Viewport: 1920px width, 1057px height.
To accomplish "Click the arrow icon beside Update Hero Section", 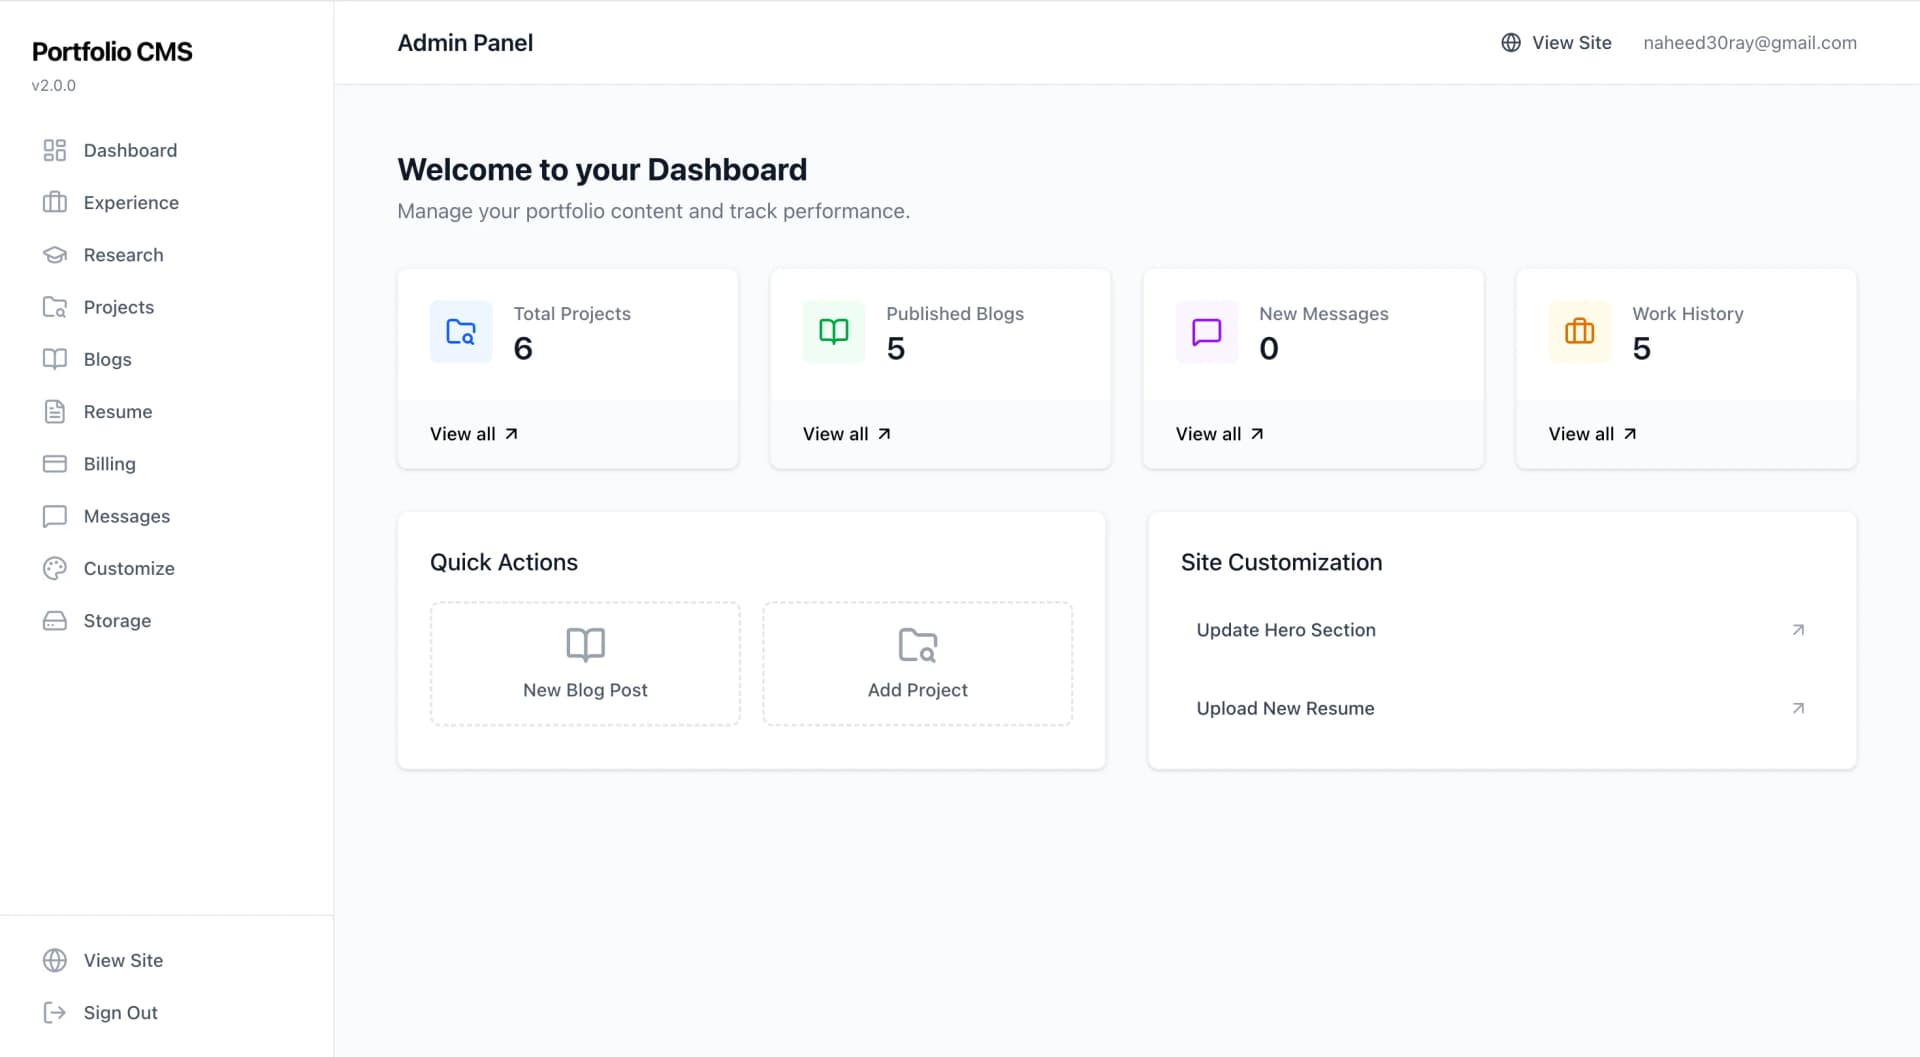I will coord(1797,630).
